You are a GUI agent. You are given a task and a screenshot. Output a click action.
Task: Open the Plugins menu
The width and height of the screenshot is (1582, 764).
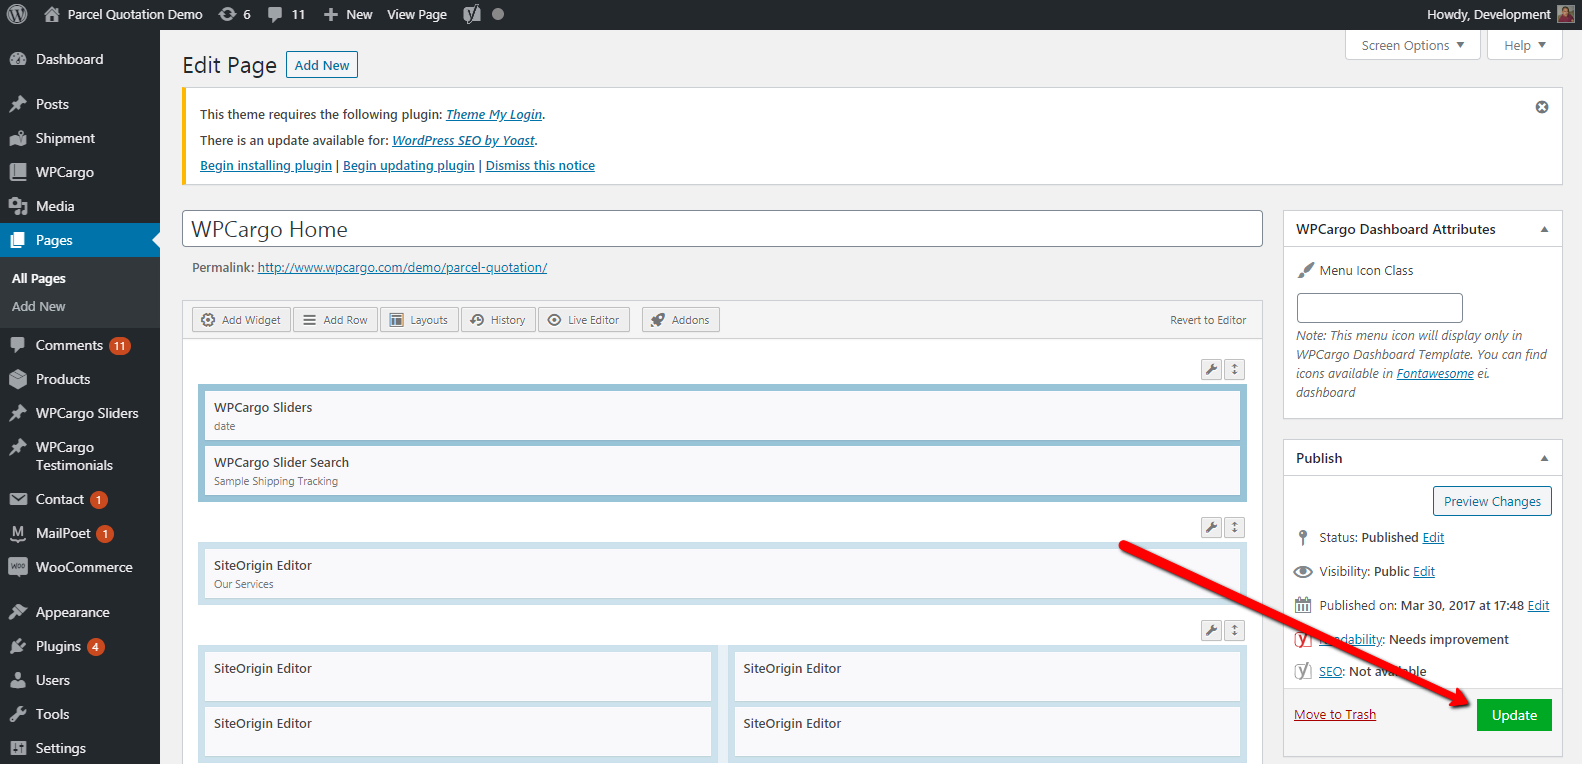[x=80, y=646]
